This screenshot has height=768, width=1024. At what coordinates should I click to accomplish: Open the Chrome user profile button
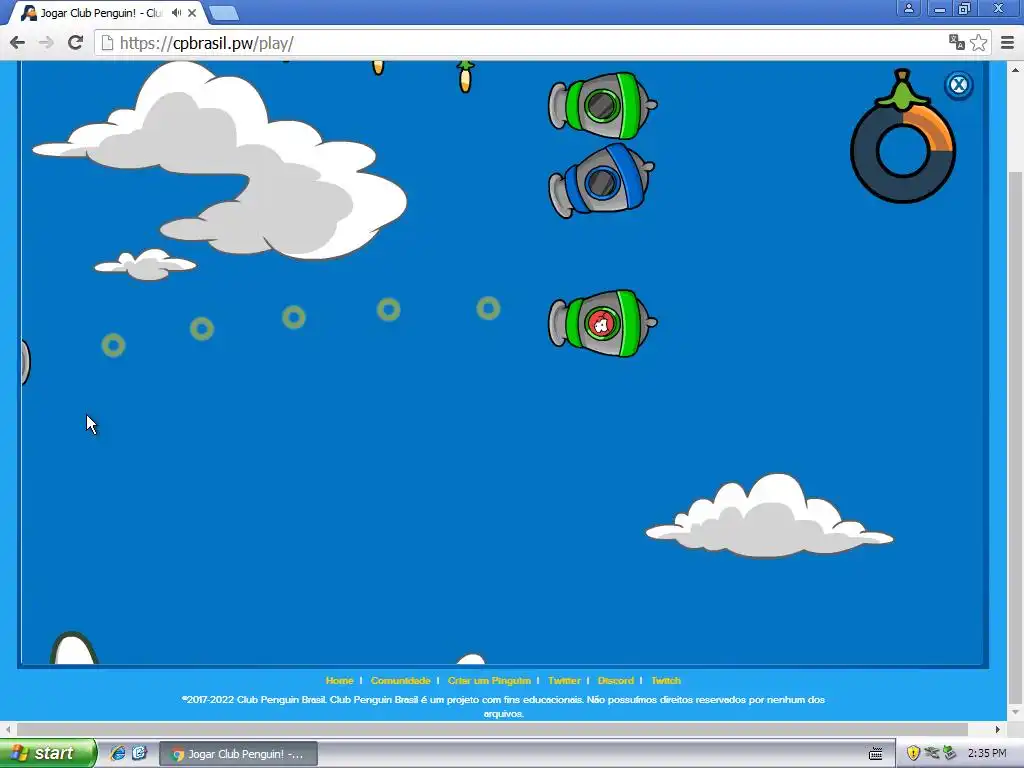908,8
